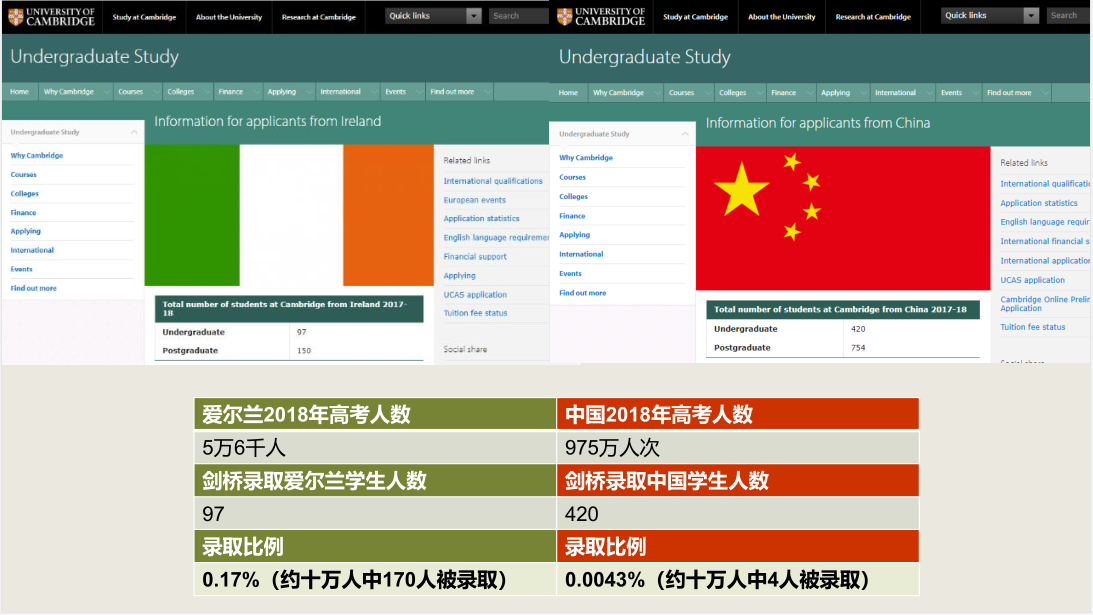Open Events in the China page sidebar
The width and height of the screenshot is (1093, 615).
tap(570, 273)
